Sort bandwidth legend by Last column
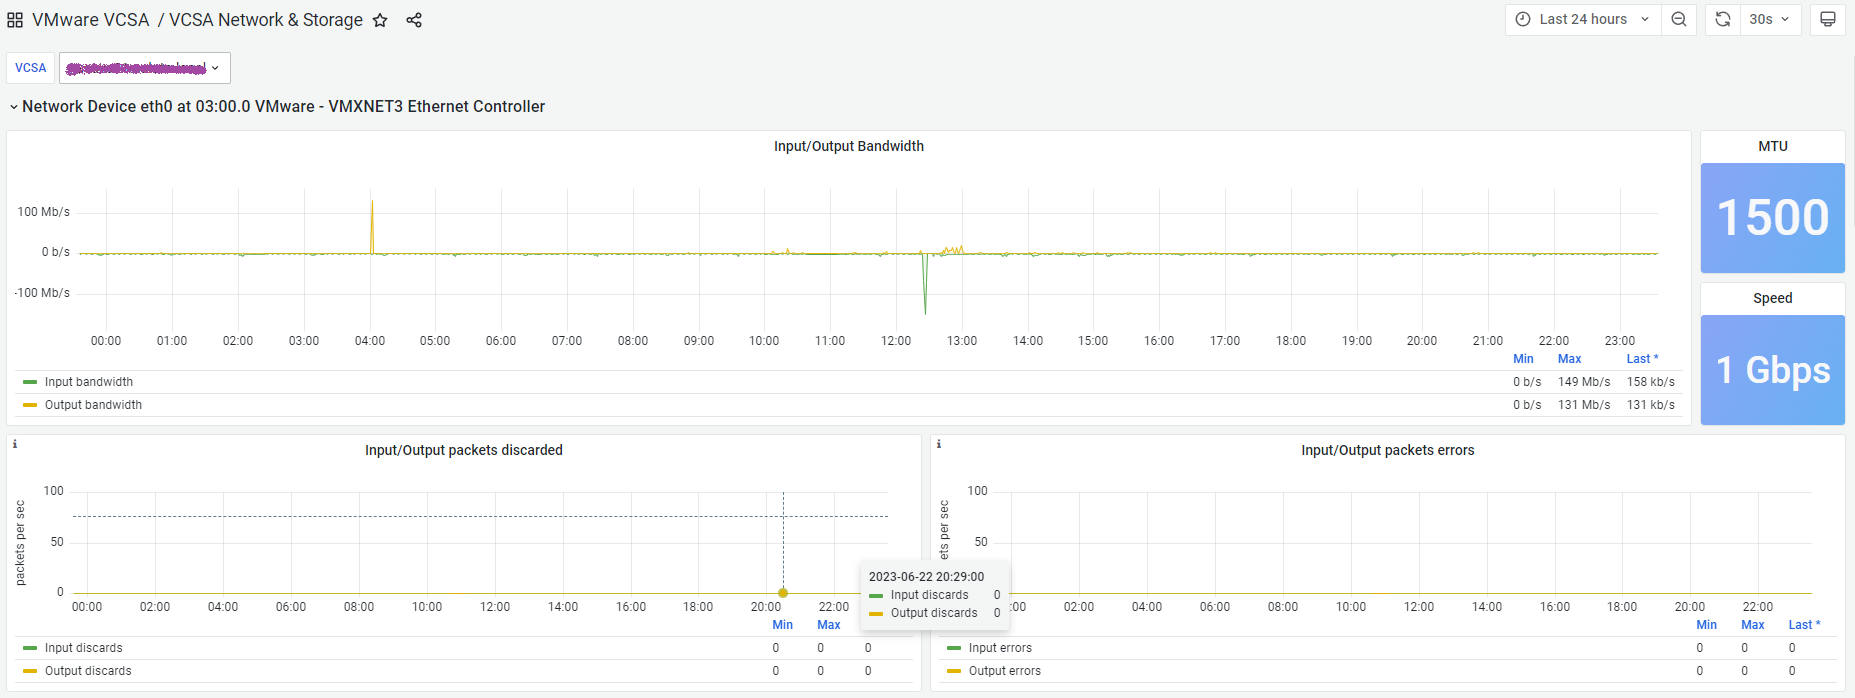This screenshot has width=1855, height=698. (x=1642, y=359)
